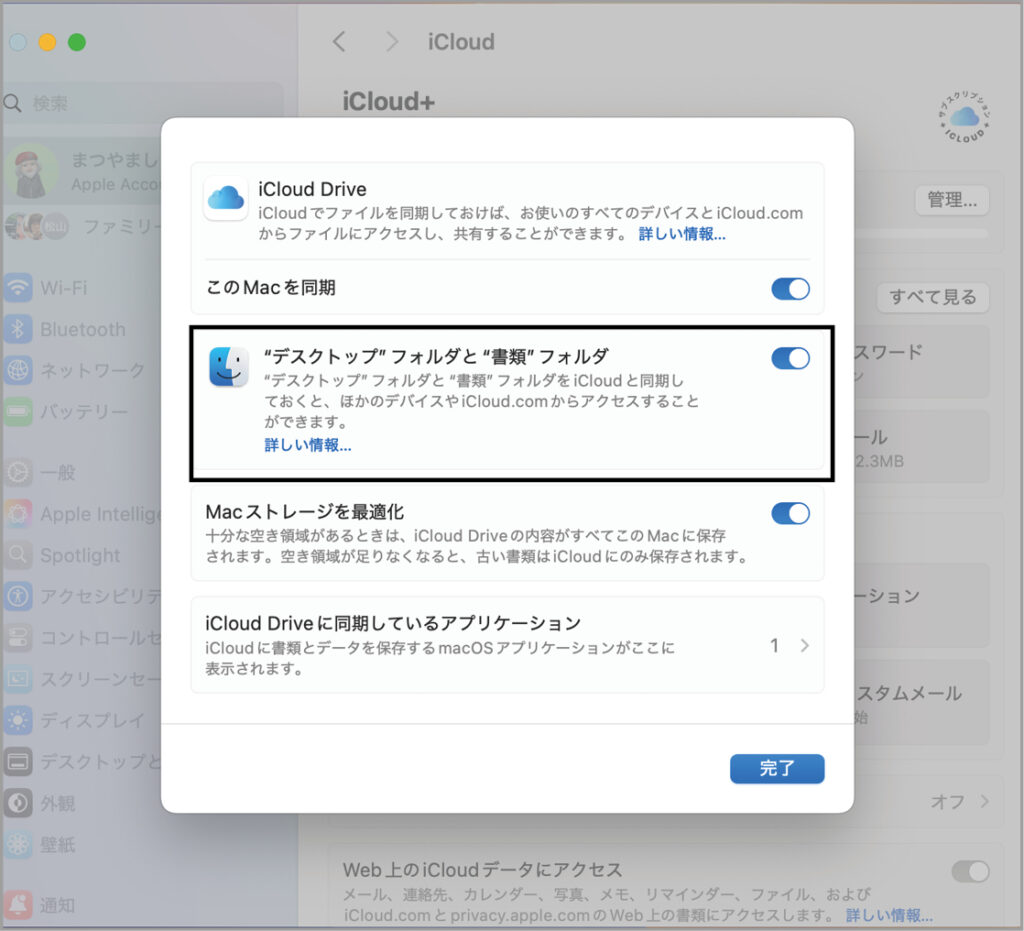The height and width of the screenshot is (931, 1024).
Task: Select Bluetooth in the settings sidebar
Action: coord(82,329)
